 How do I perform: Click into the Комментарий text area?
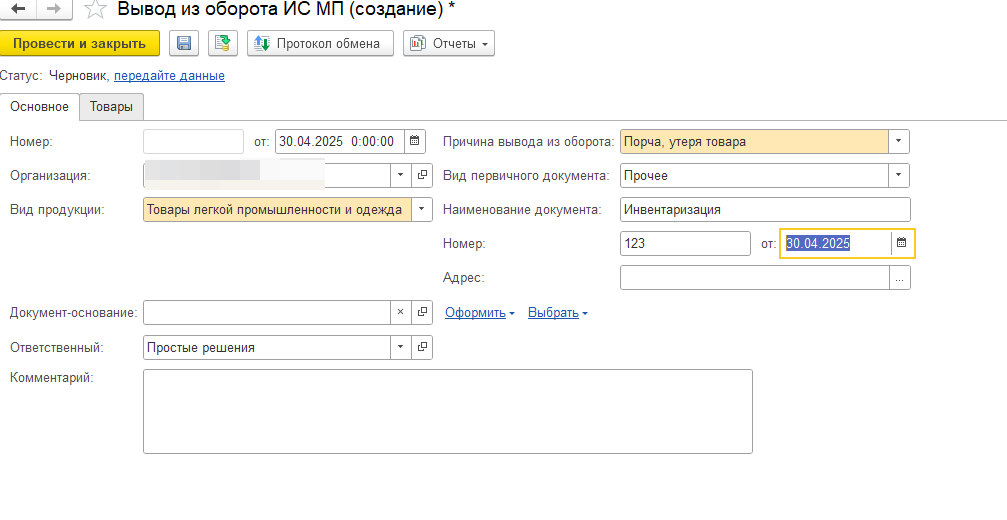[x=447, y=411]
